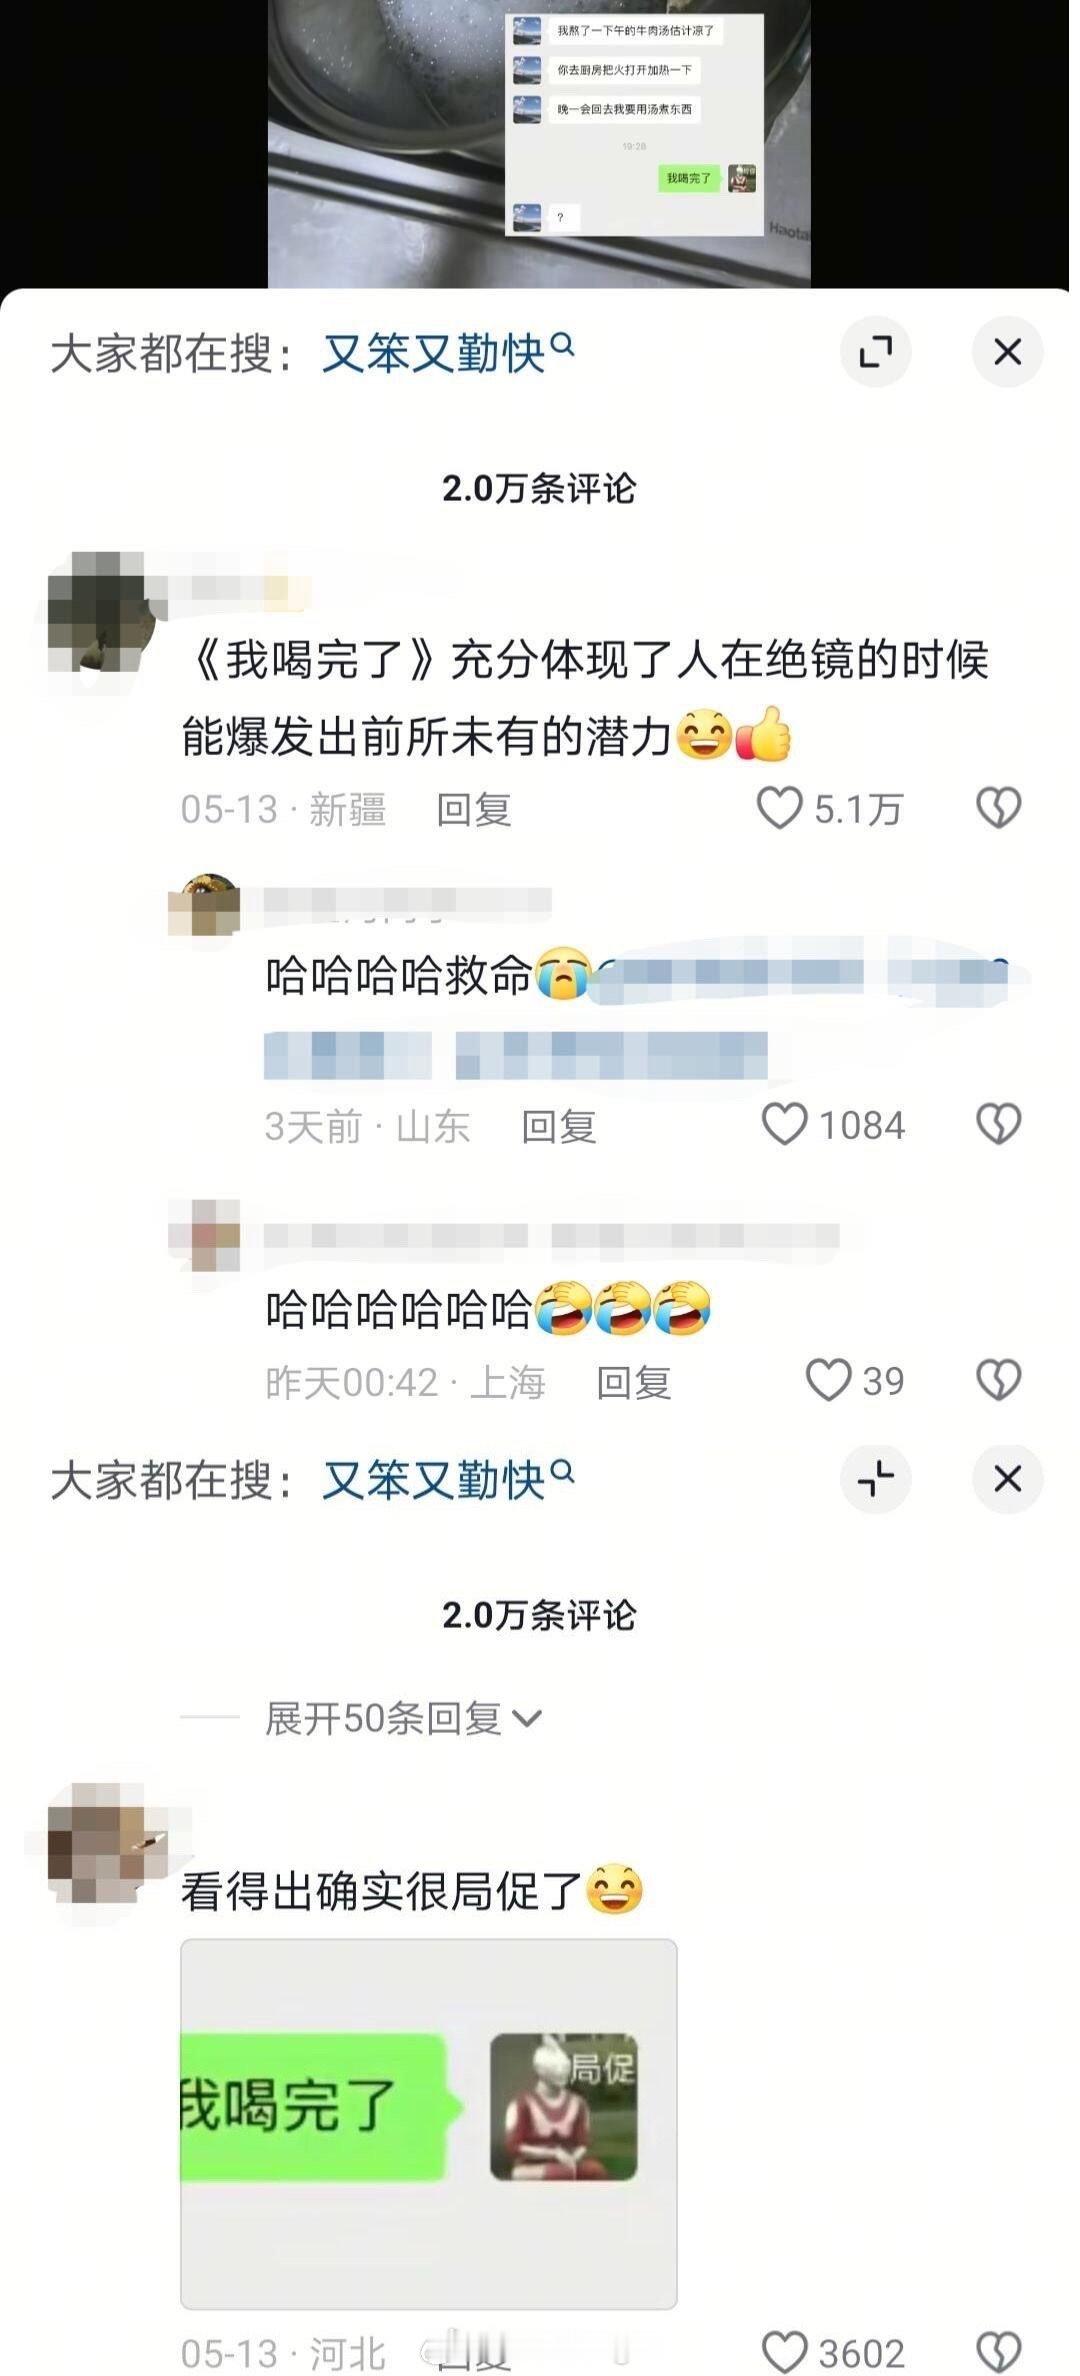
Task: Like the 河北 comment with 3602 likes
Action: [x=784, y=2351]
